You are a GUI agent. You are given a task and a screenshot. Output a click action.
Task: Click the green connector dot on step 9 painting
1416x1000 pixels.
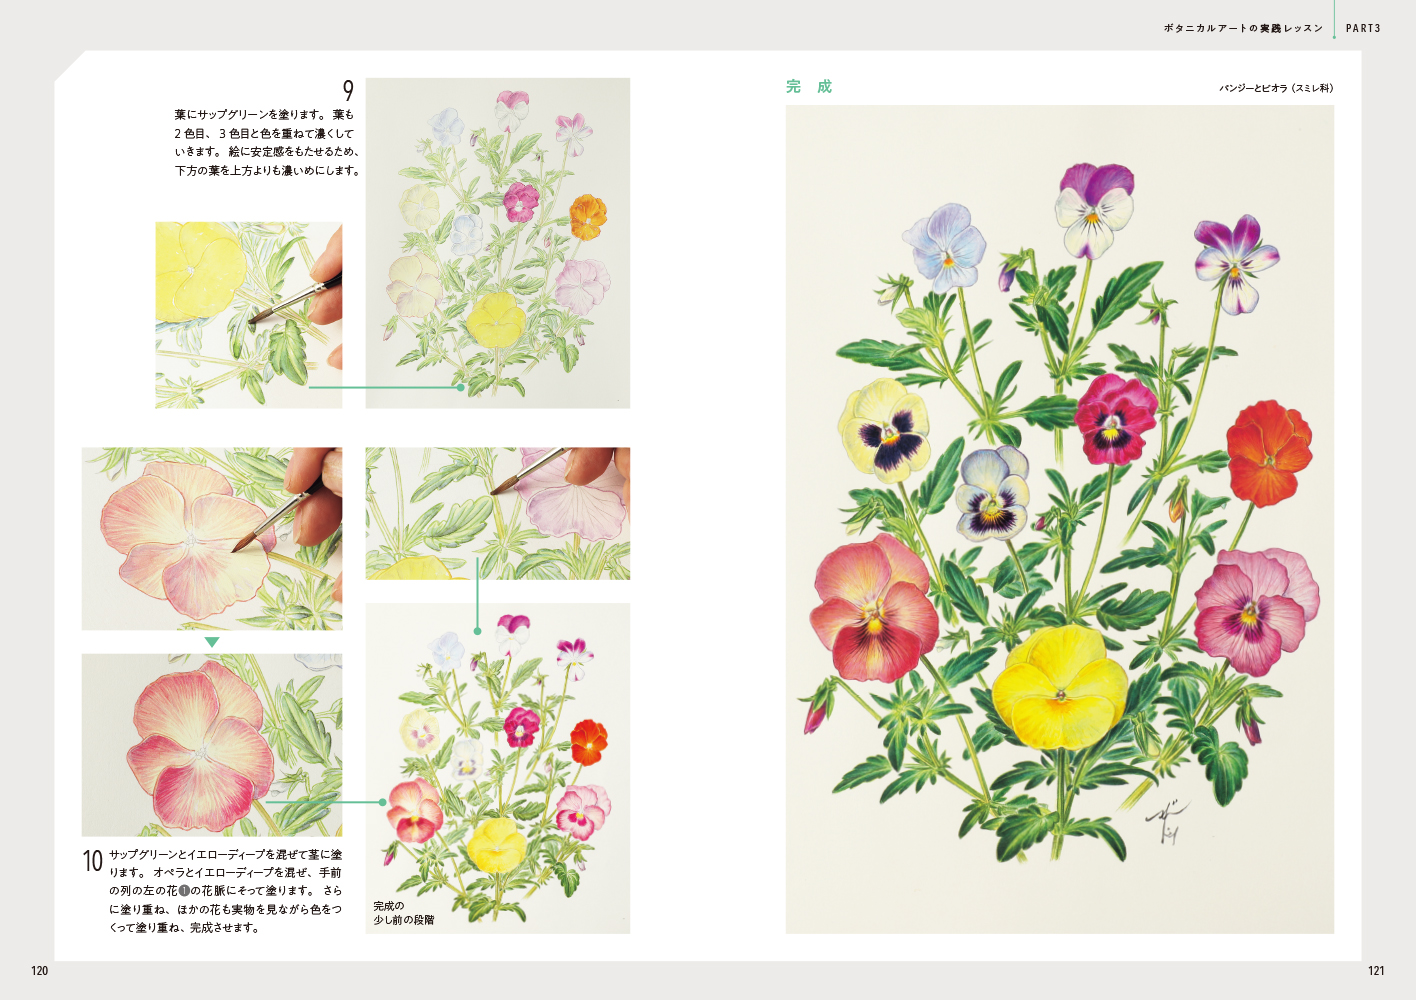tap(461, 387)
